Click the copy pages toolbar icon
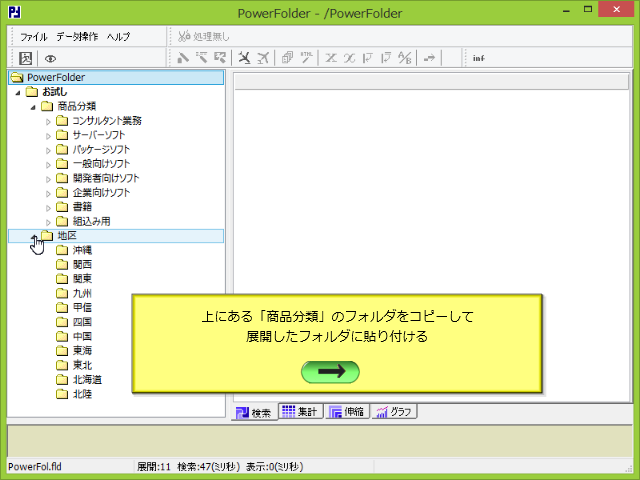 (x=288, y=58)
